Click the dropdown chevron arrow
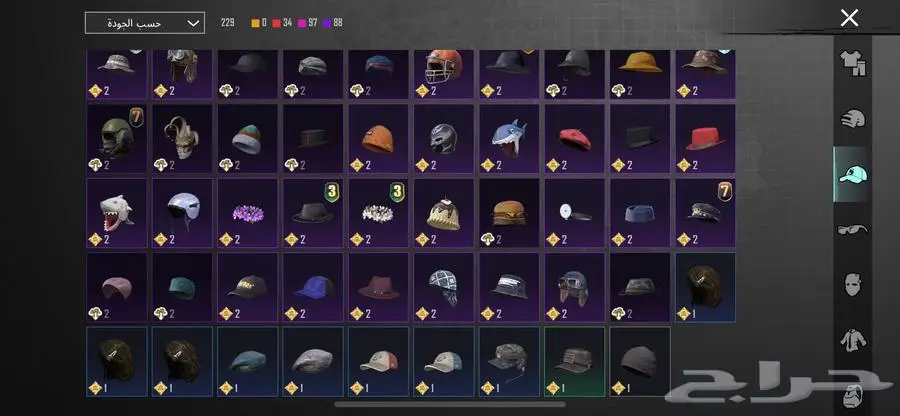Image resolution: width=900 pixels, height=416 pixels. (x=193, y=24)
